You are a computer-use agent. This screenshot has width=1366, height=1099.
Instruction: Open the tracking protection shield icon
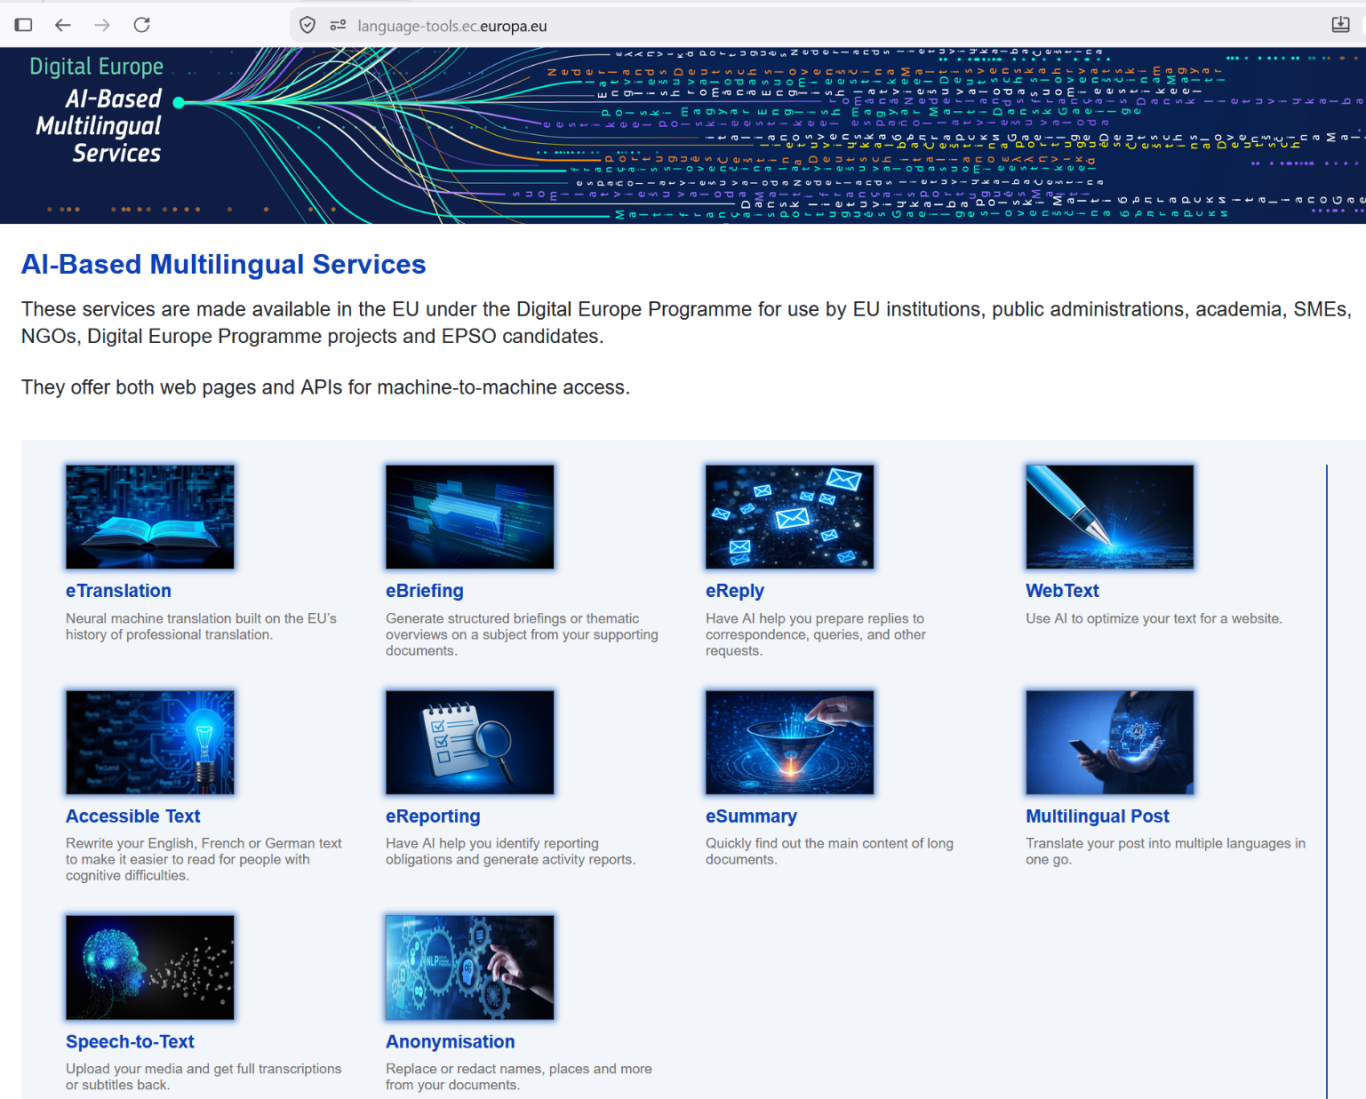click(x=308, y=25)
